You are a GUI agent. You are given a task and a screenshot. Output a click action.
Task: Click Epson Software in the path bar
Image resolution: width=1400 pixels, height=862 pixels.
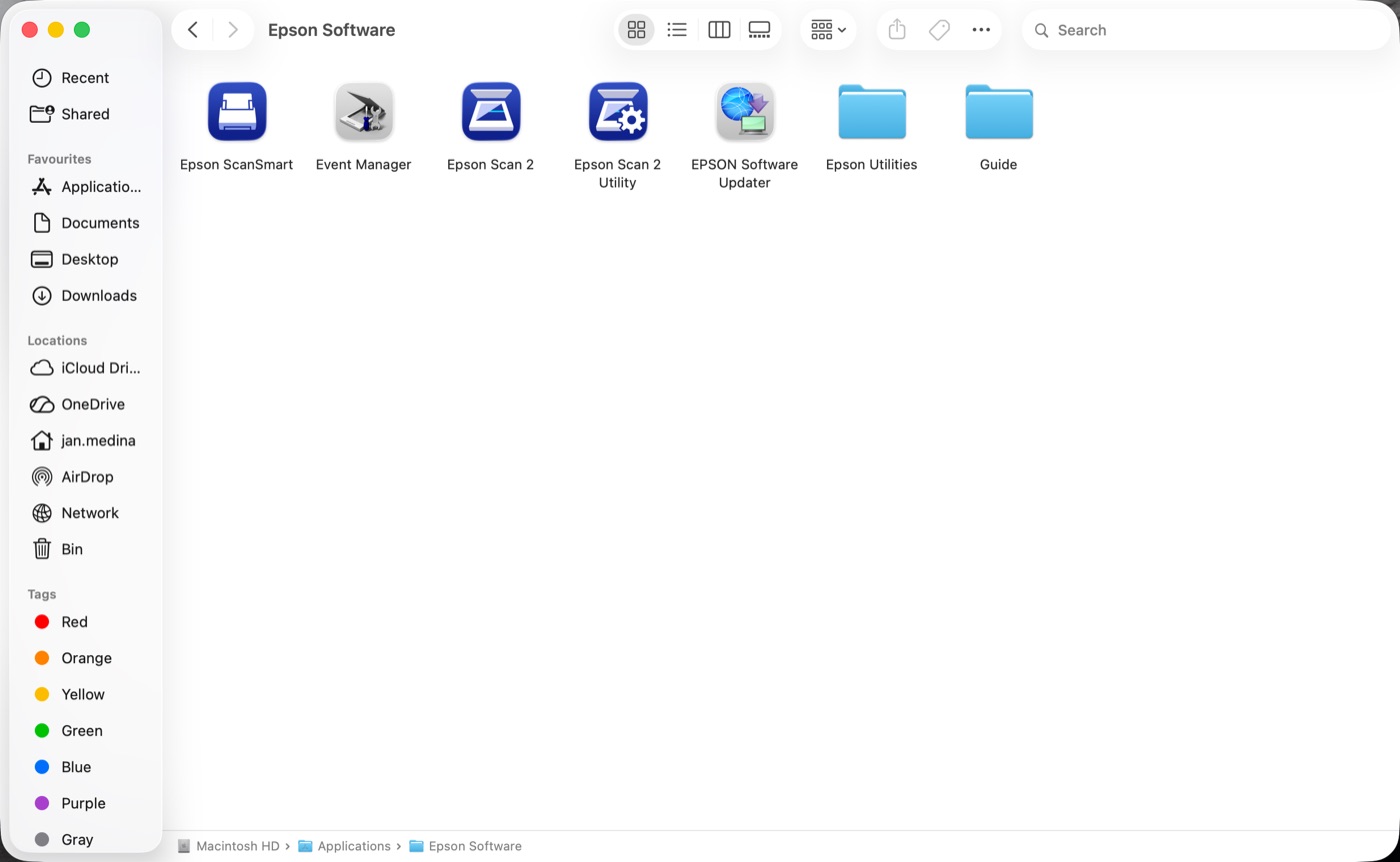click(465, 846)
